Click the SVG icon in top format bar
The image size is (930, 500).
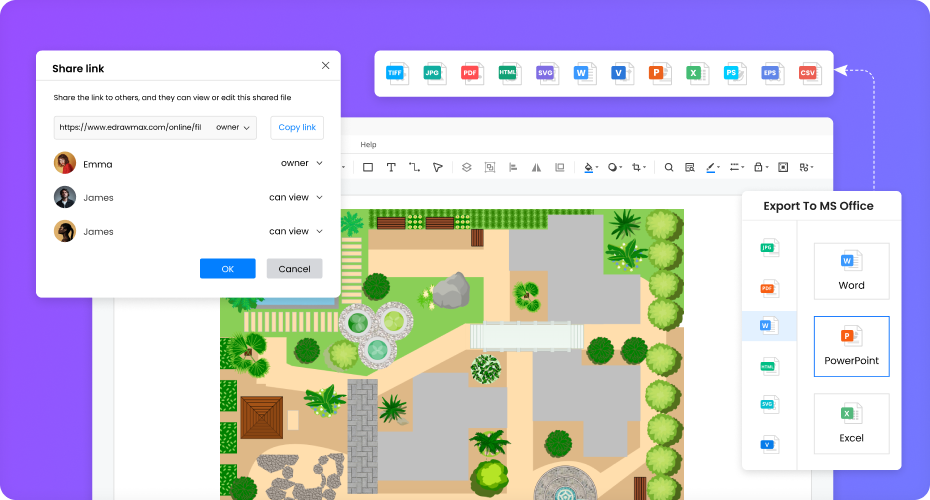546,73
